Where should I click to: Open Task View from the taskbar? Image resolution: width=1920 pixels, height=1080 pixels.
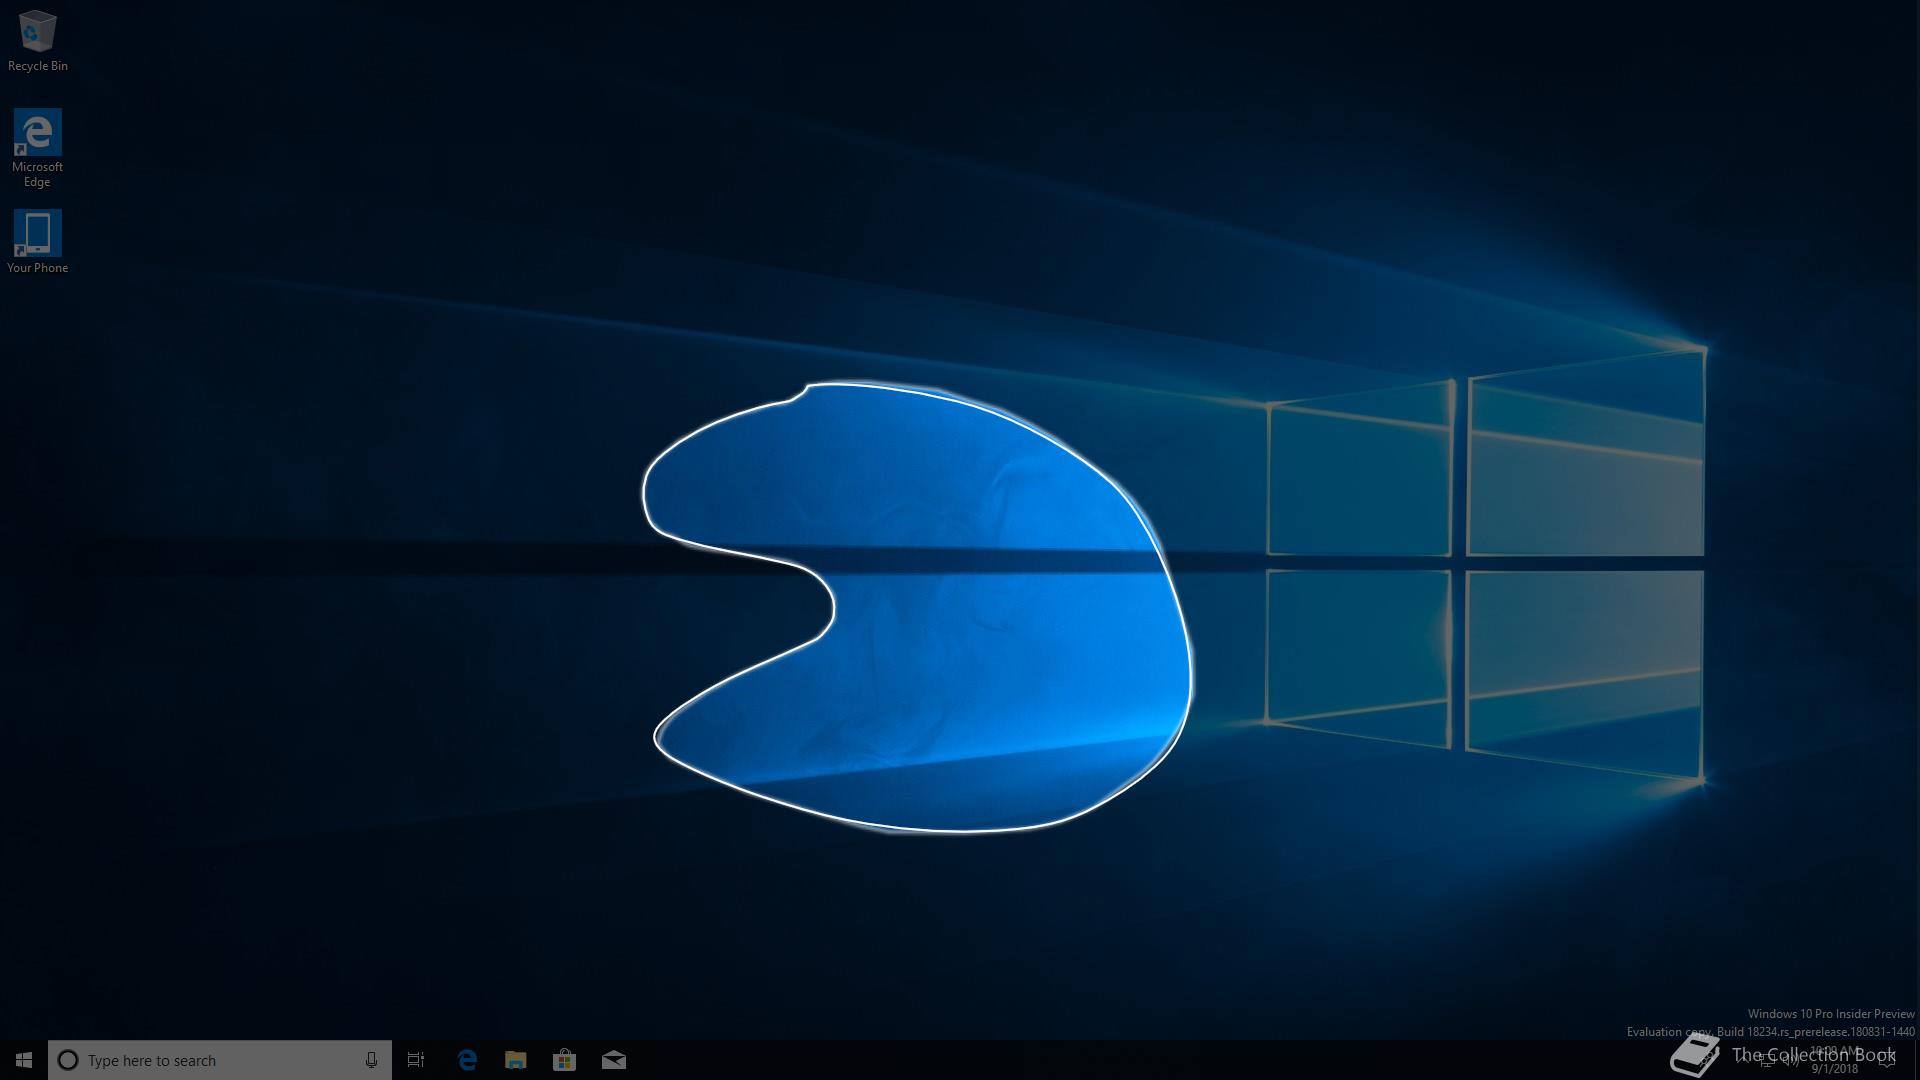(x=416, y=1060)
